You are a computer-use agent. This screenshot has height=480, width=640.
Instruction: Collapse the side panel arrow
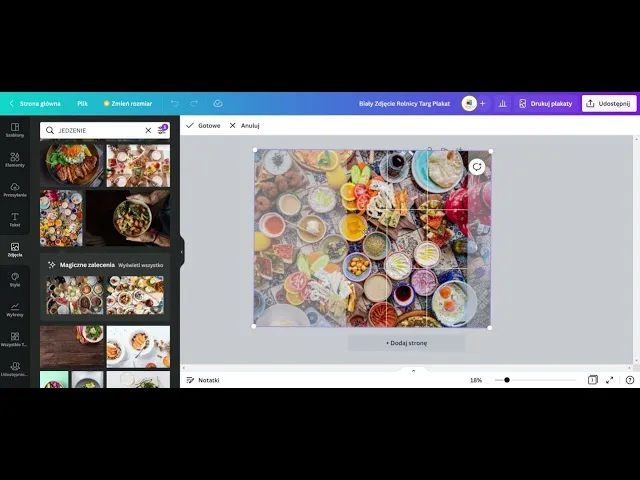coord(182,252)
